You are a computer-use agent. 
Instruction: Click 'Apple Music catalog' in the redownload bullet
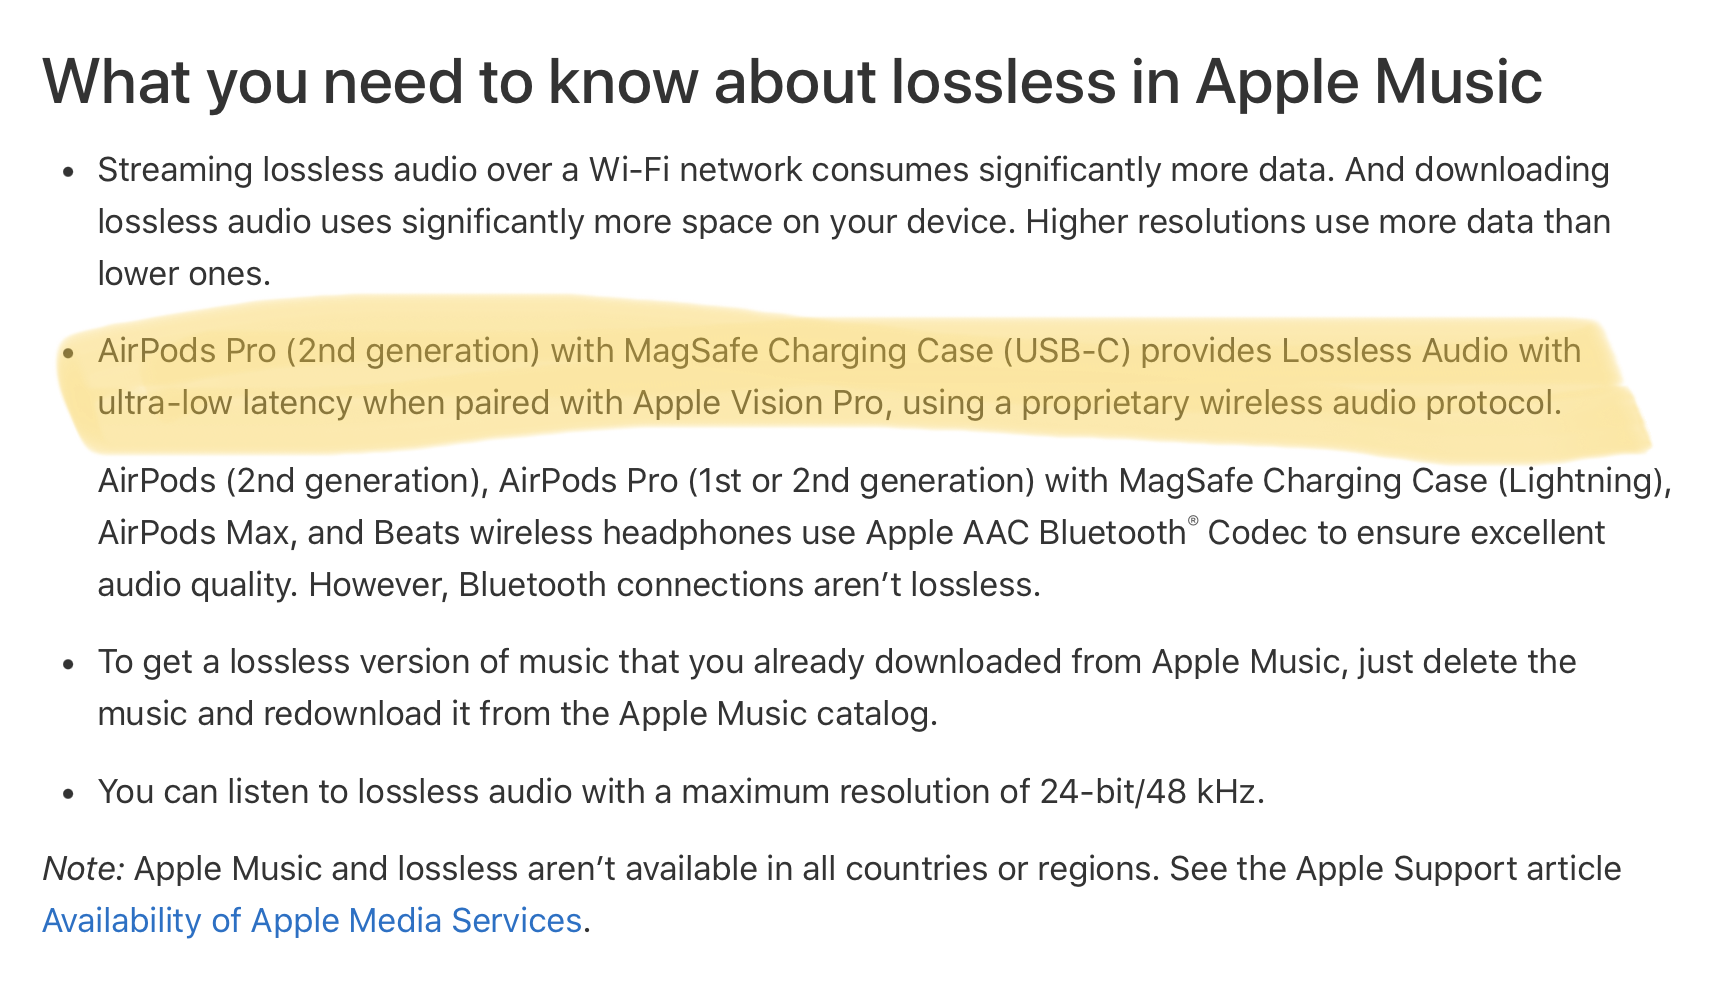click(774, 713)
